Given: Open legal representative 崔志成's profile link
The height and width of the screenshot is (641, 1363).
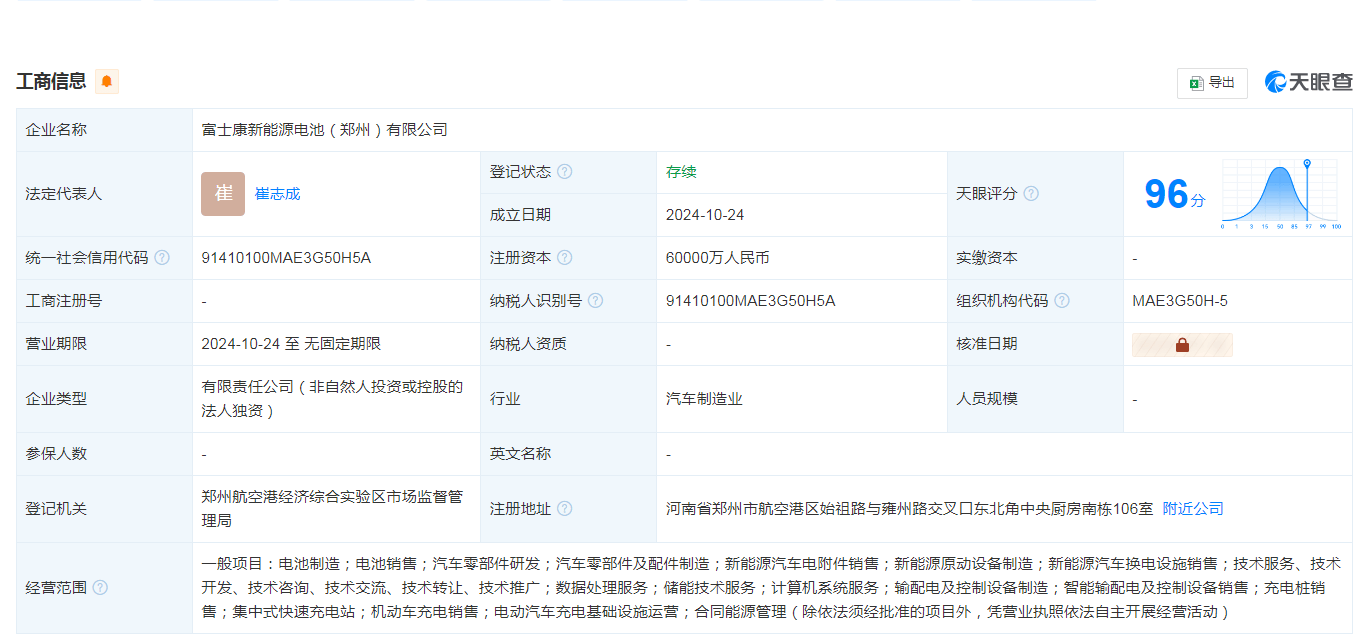Looking at the screenshot, I should (x=278, y=194).
